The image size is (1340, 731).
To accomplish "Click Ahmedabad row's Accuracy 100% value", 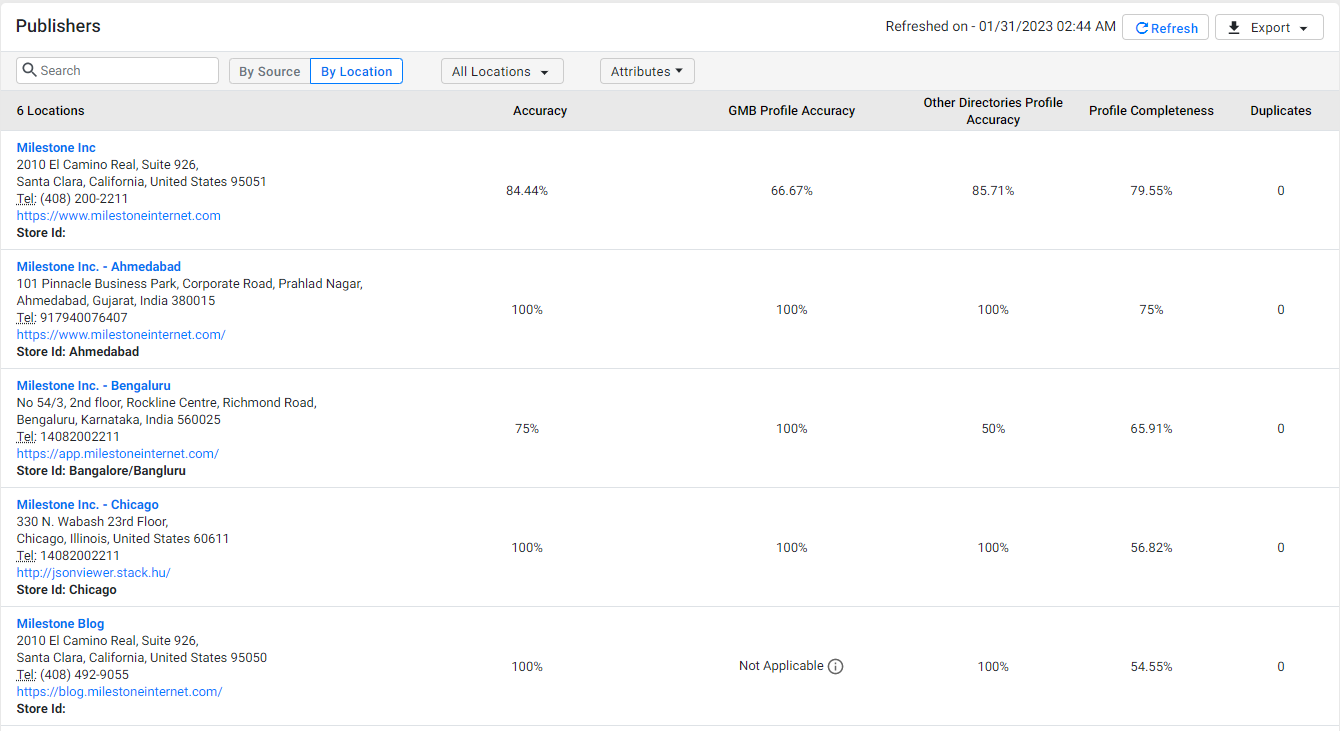I will [527, 310].
